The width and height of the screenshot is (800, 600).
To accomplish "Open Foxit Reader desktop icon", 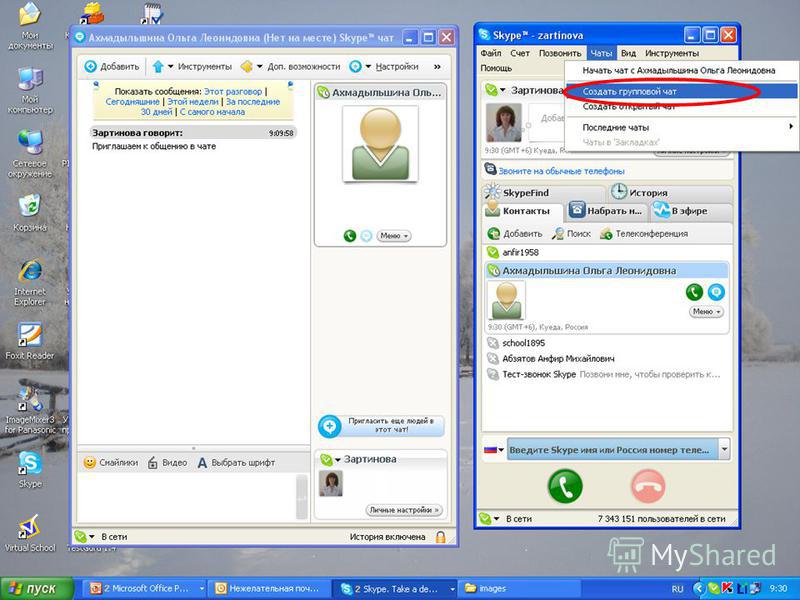I will 30,341.
